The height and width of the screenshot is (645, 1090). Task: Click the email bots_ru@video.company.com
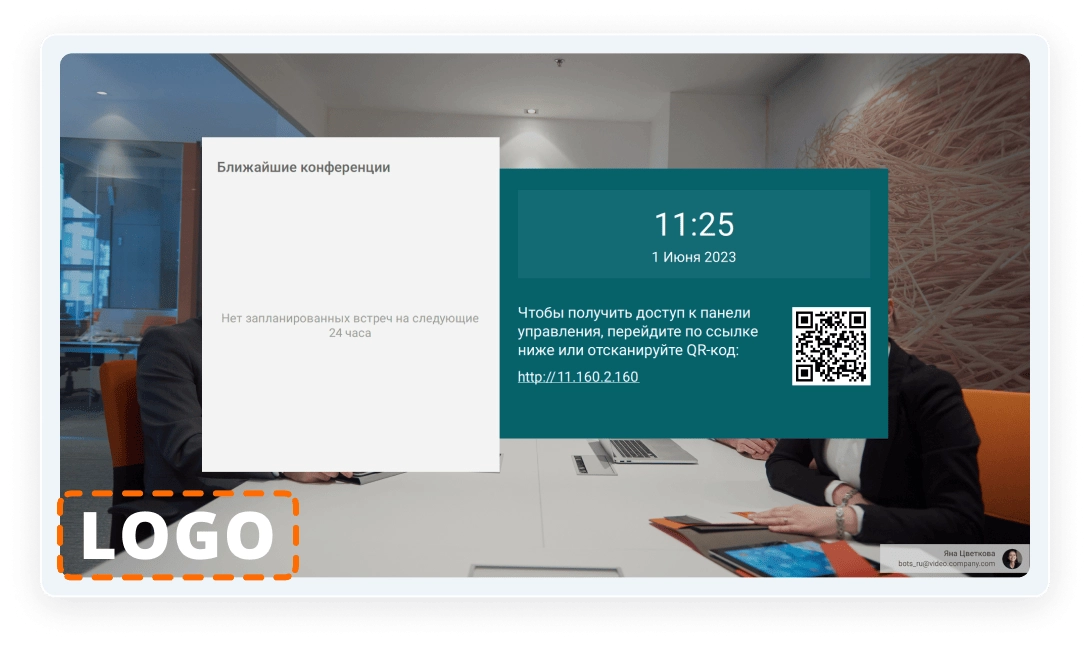click(x=946, y=564)
